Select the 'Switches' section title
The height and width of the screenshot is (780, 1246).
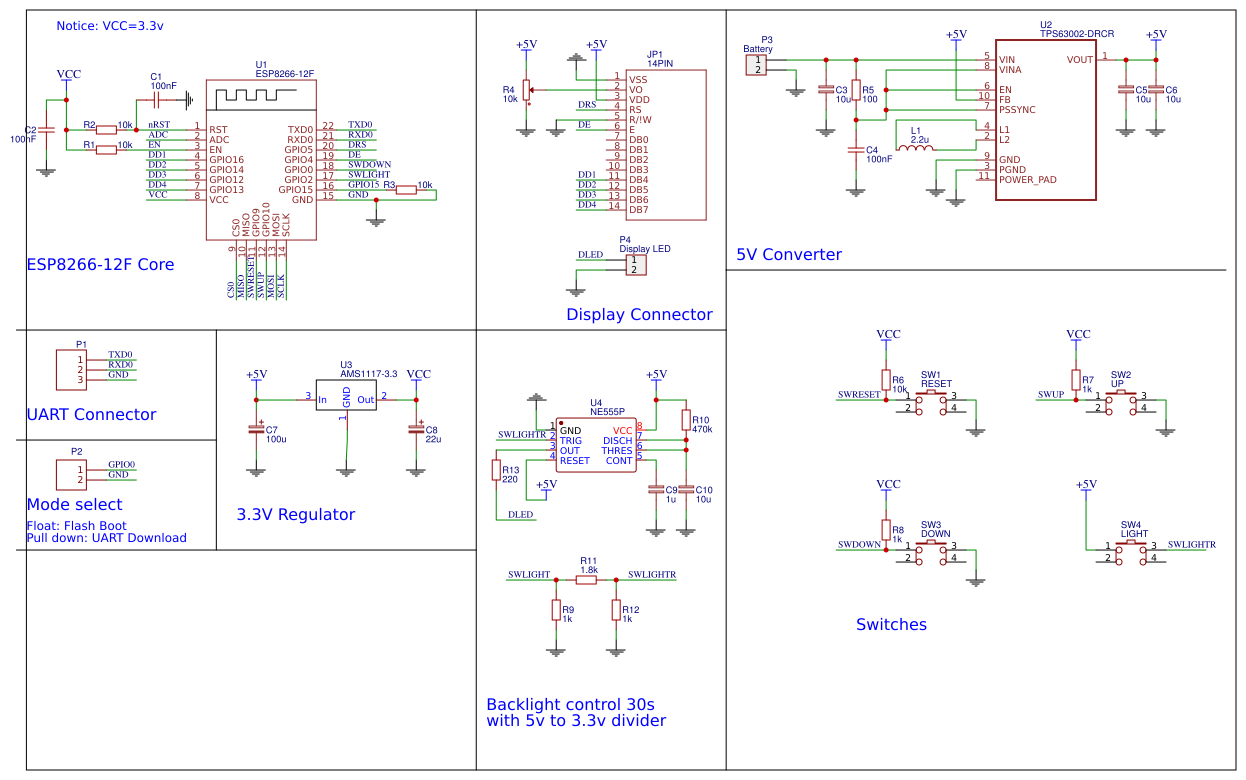(x=891, y=625)
